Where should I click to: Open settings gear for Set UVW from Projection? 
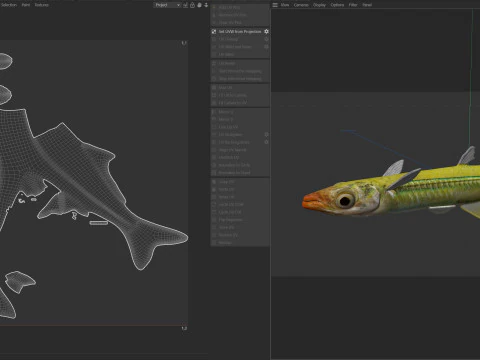266,31
